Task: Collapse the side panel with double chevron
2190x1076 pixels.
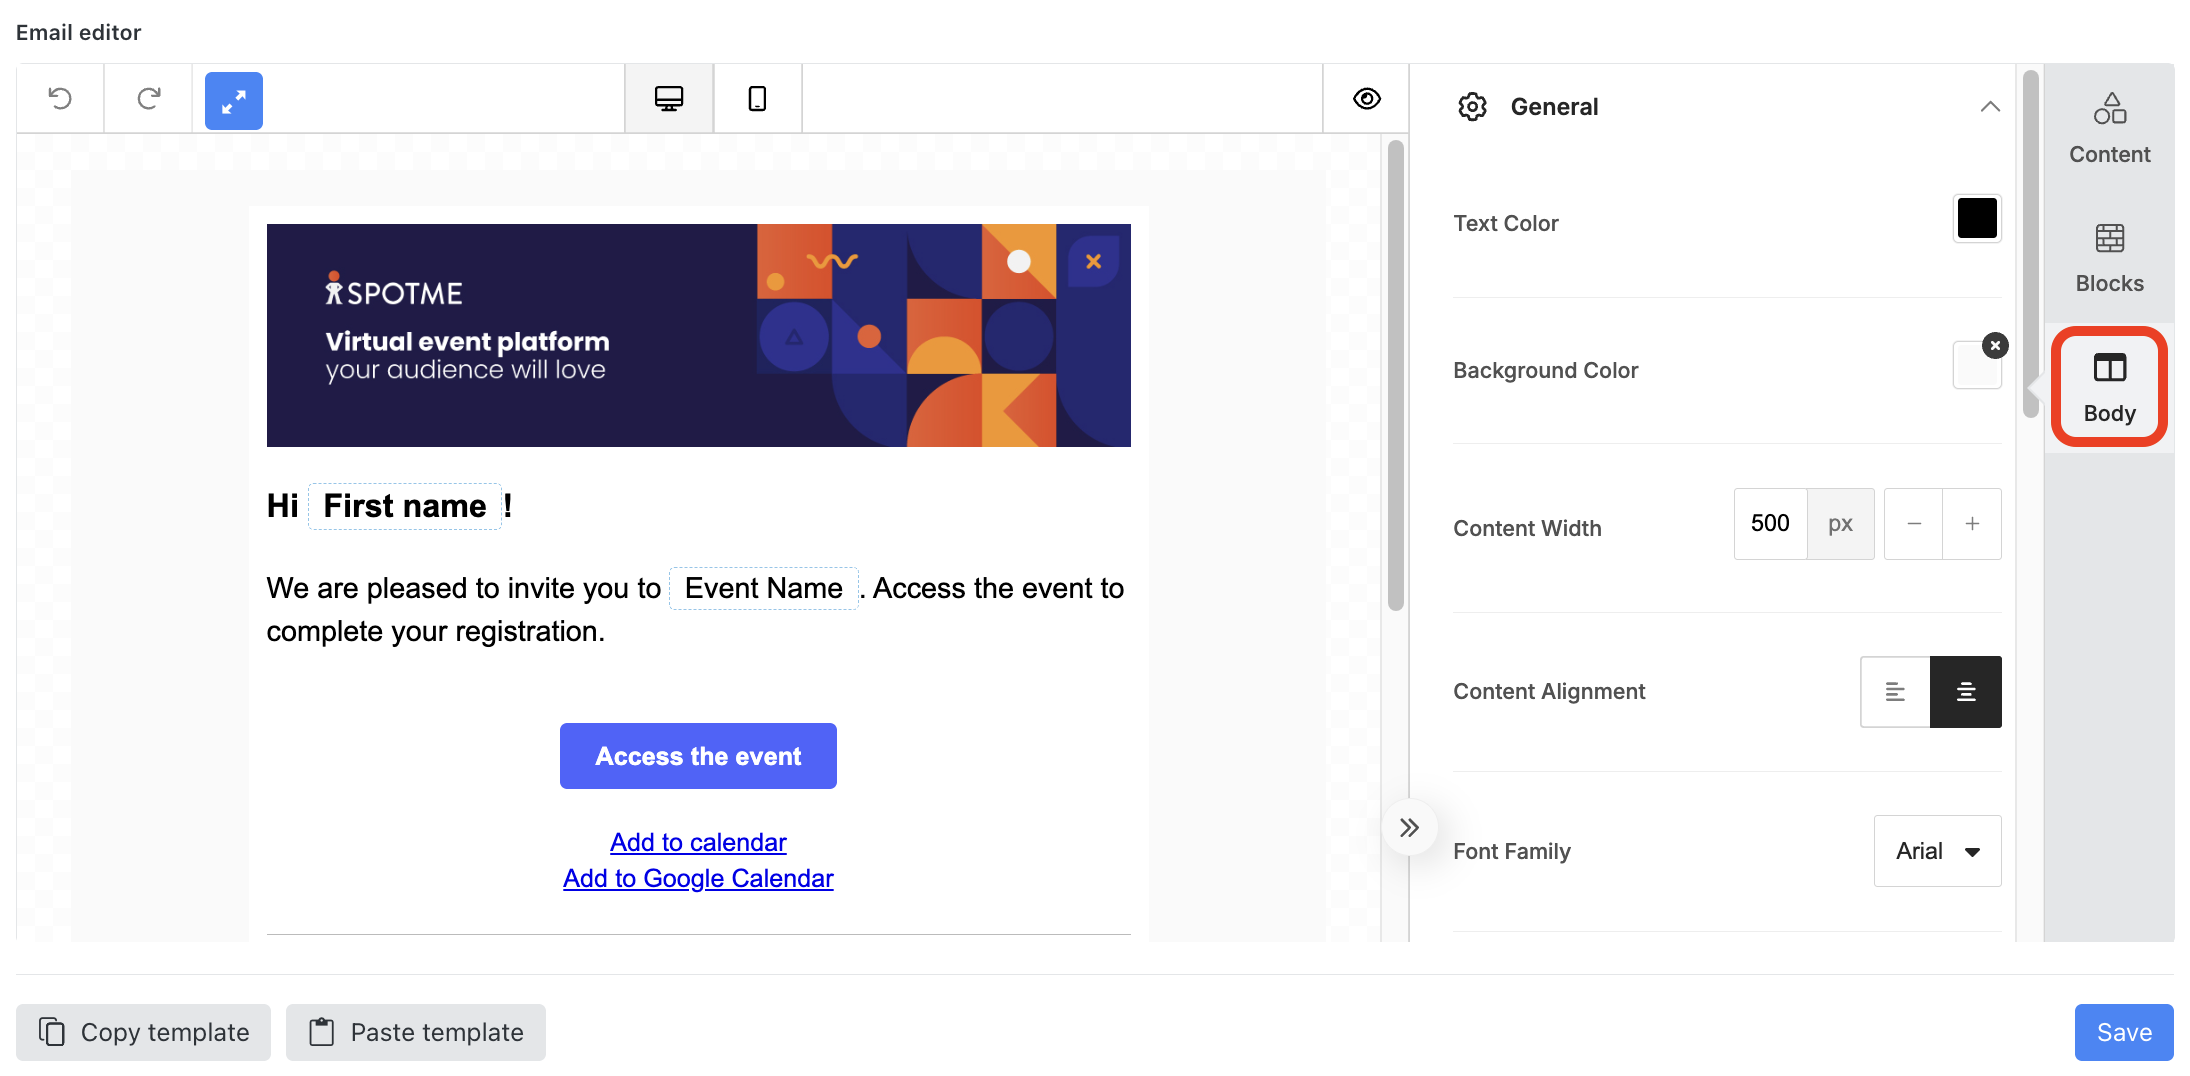Action: click(x=1408, y=827)
